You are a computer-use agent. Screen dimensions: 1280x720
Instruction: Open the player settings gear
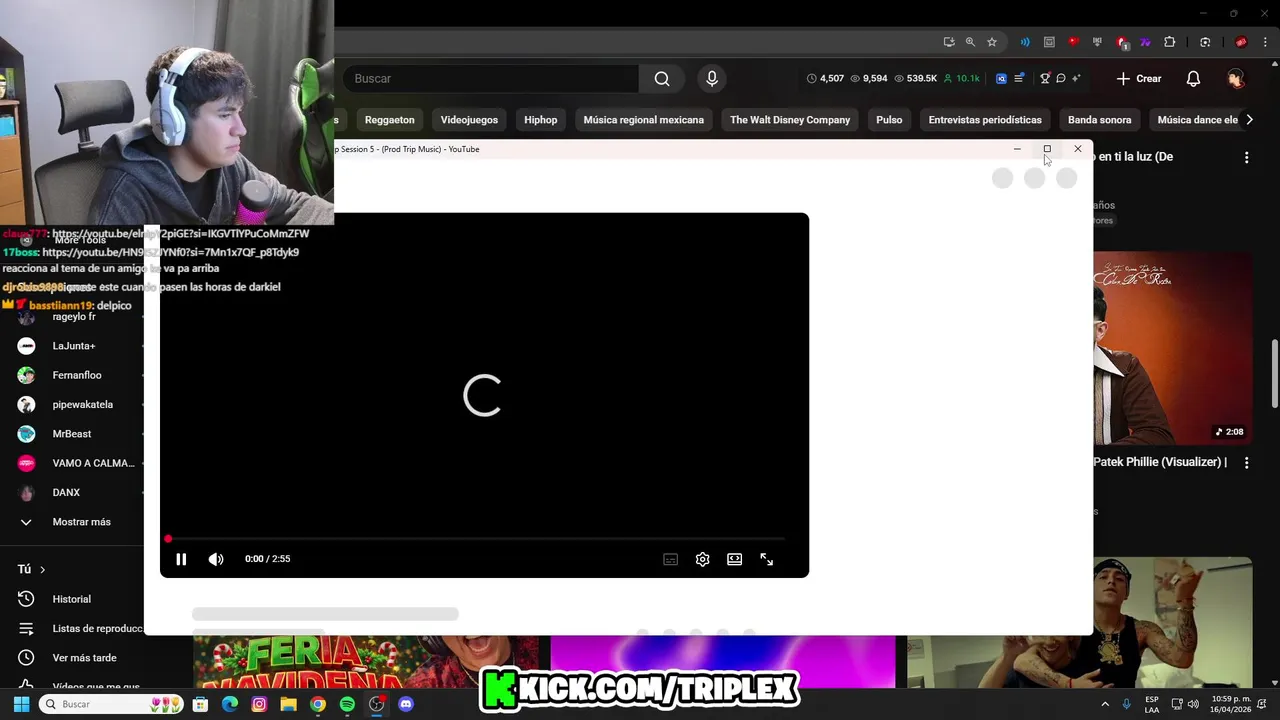tap(702, 559)
